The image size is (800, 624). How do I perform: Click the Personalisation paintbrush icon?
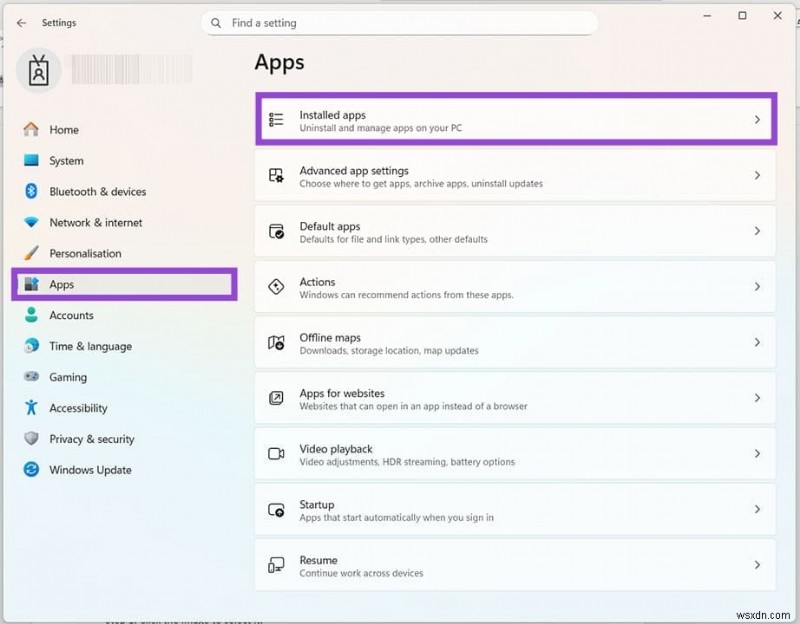(31, 253)
